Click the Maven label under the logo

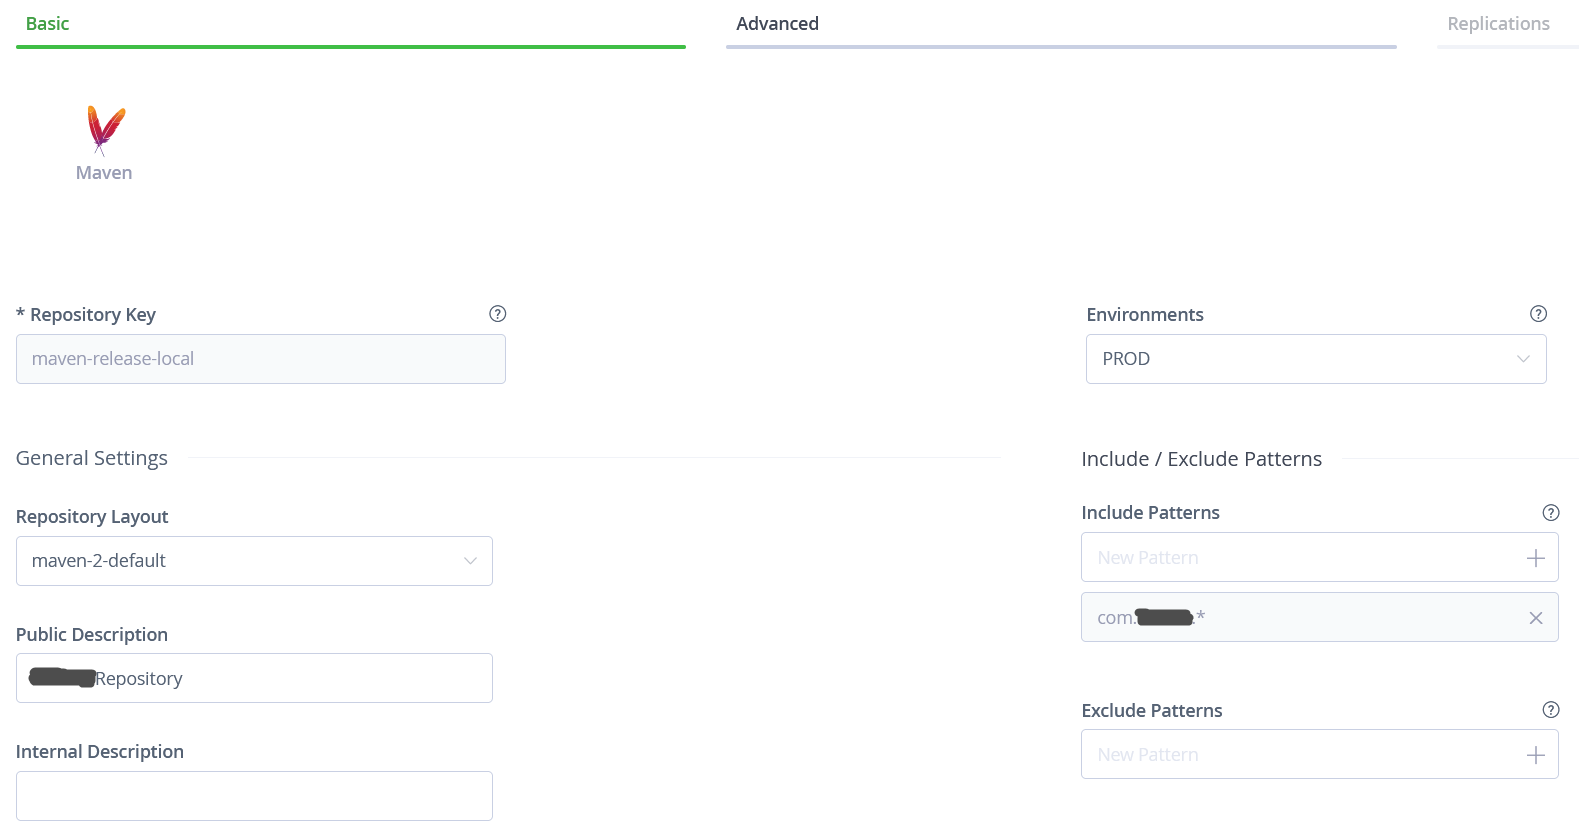coord(104,173)
